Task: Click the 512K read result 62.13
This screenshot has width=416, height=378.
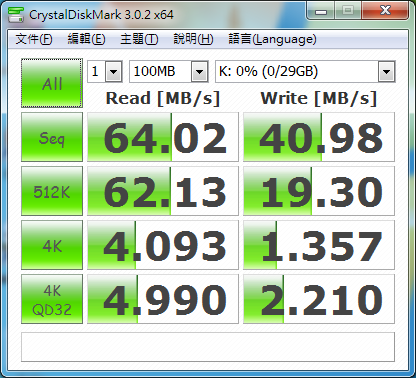Action: tap(163, 191)
